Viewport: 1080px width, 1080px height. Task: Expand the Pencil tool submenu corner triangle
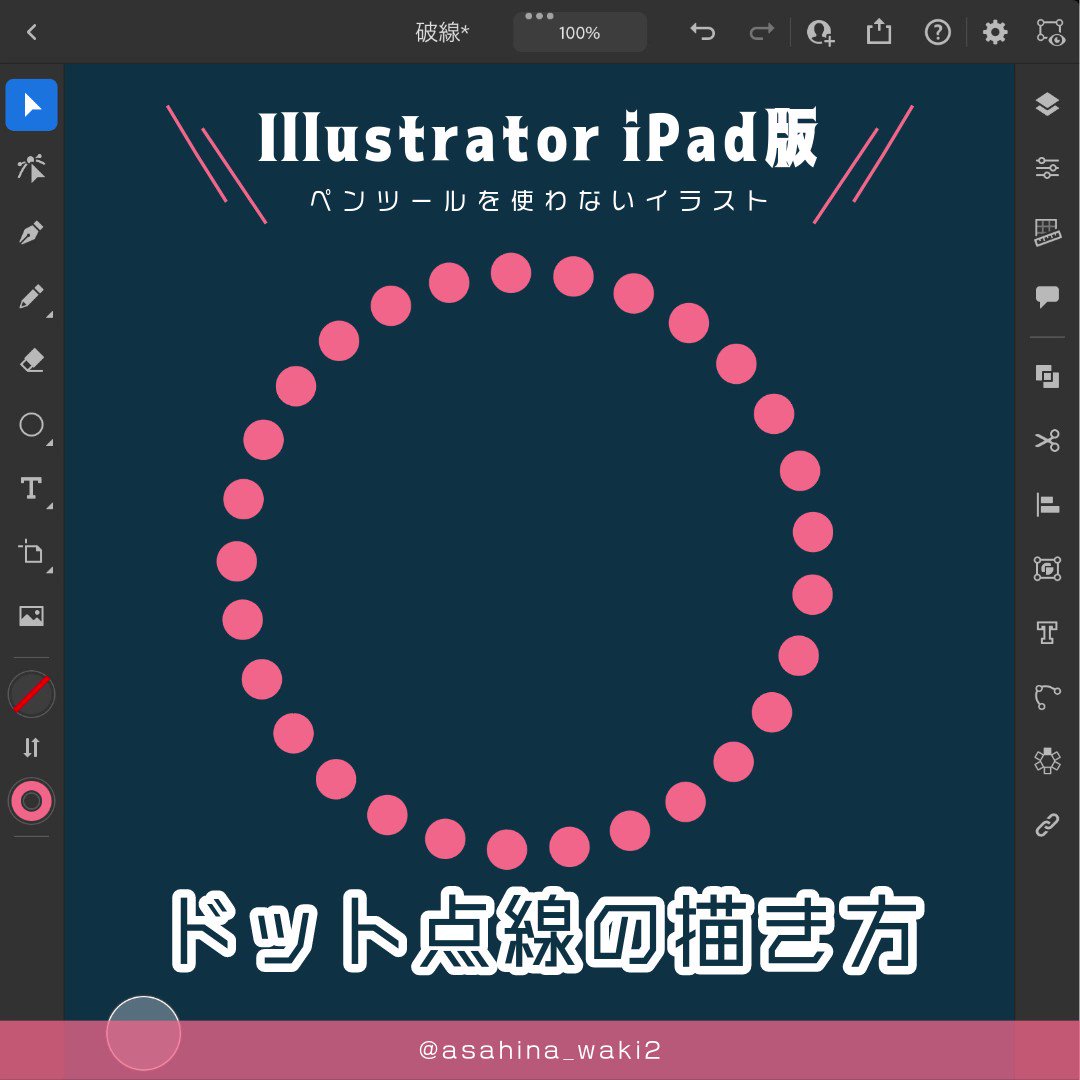[50, 314]
